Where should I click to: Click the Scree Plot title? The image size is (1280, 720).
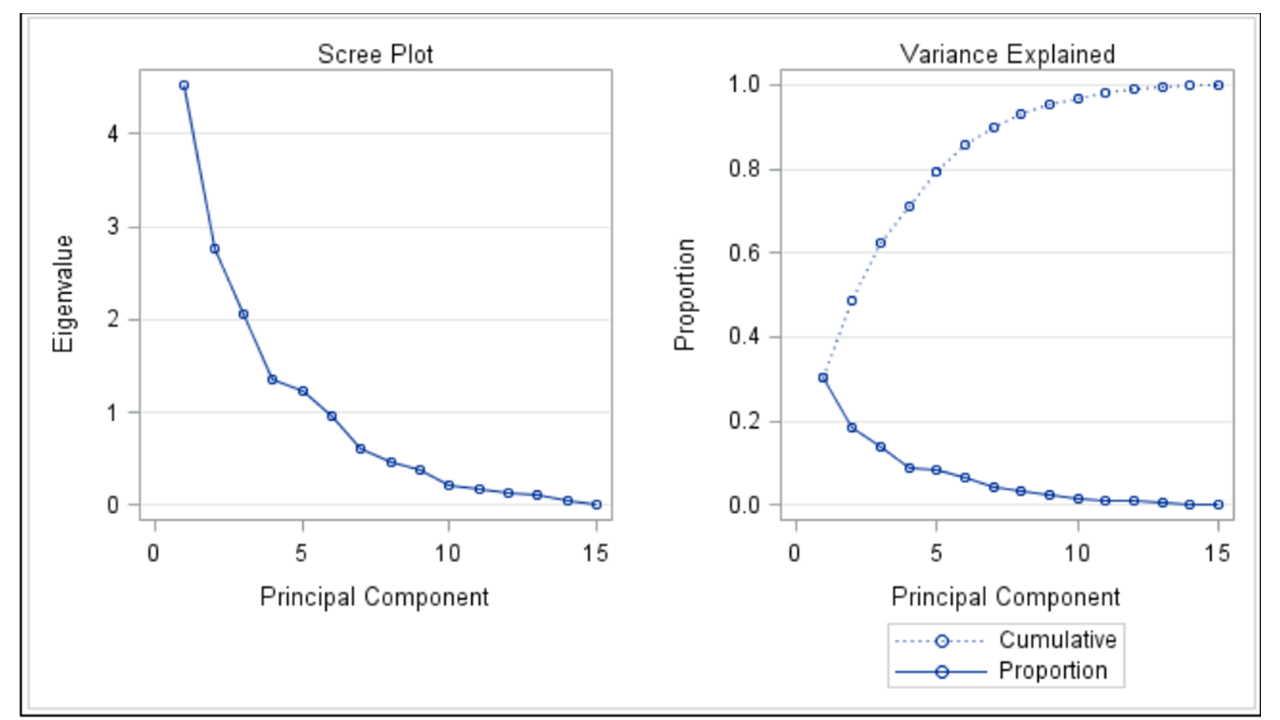pyautogui.click(x=376, y=54)
